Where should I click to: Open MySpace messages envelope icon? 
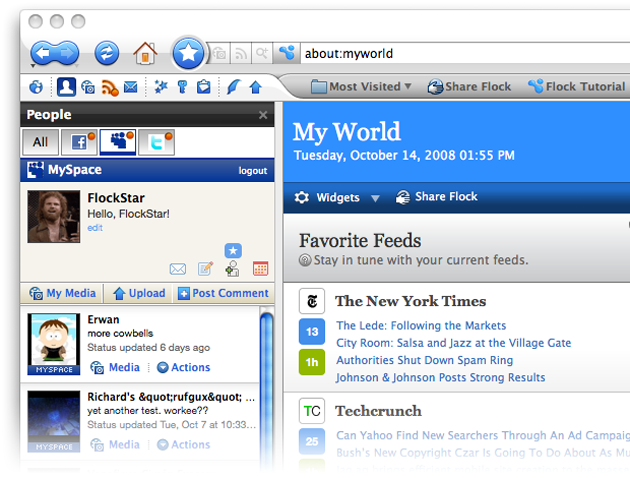tap(178, 269)
